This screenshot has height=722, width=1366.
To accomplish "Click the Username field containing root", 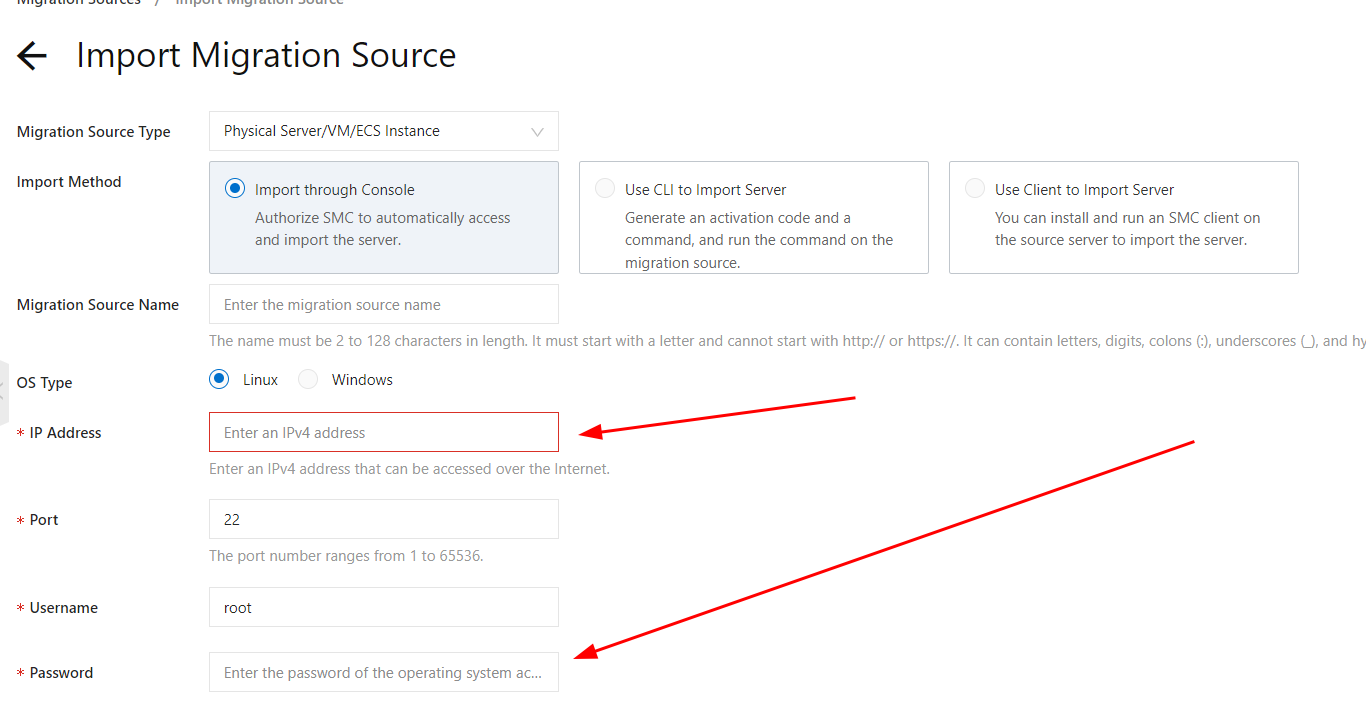I will click(x=383, y=608).
